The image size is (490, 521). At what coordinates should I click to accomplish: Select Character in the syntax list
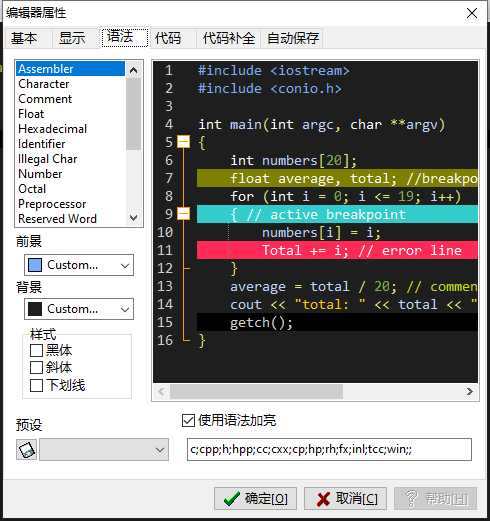tap(70, 84)
